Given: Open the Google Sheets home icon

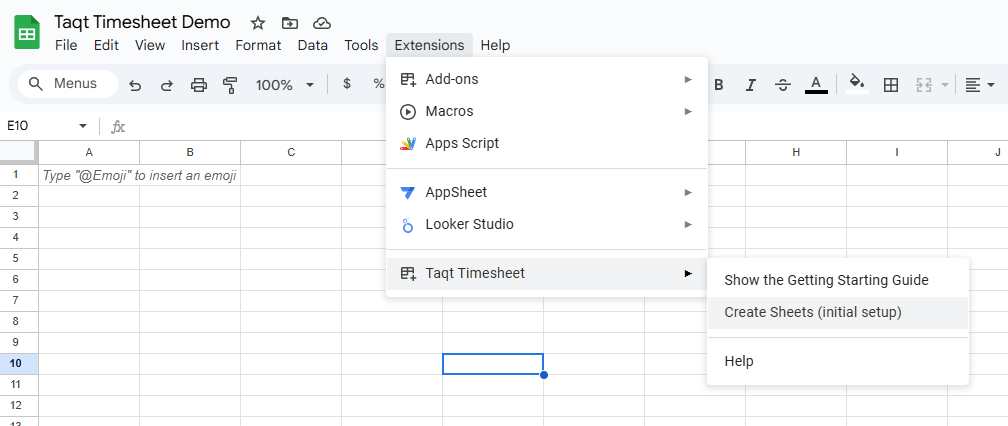Looking at the screenshot, I should (27, 32).
